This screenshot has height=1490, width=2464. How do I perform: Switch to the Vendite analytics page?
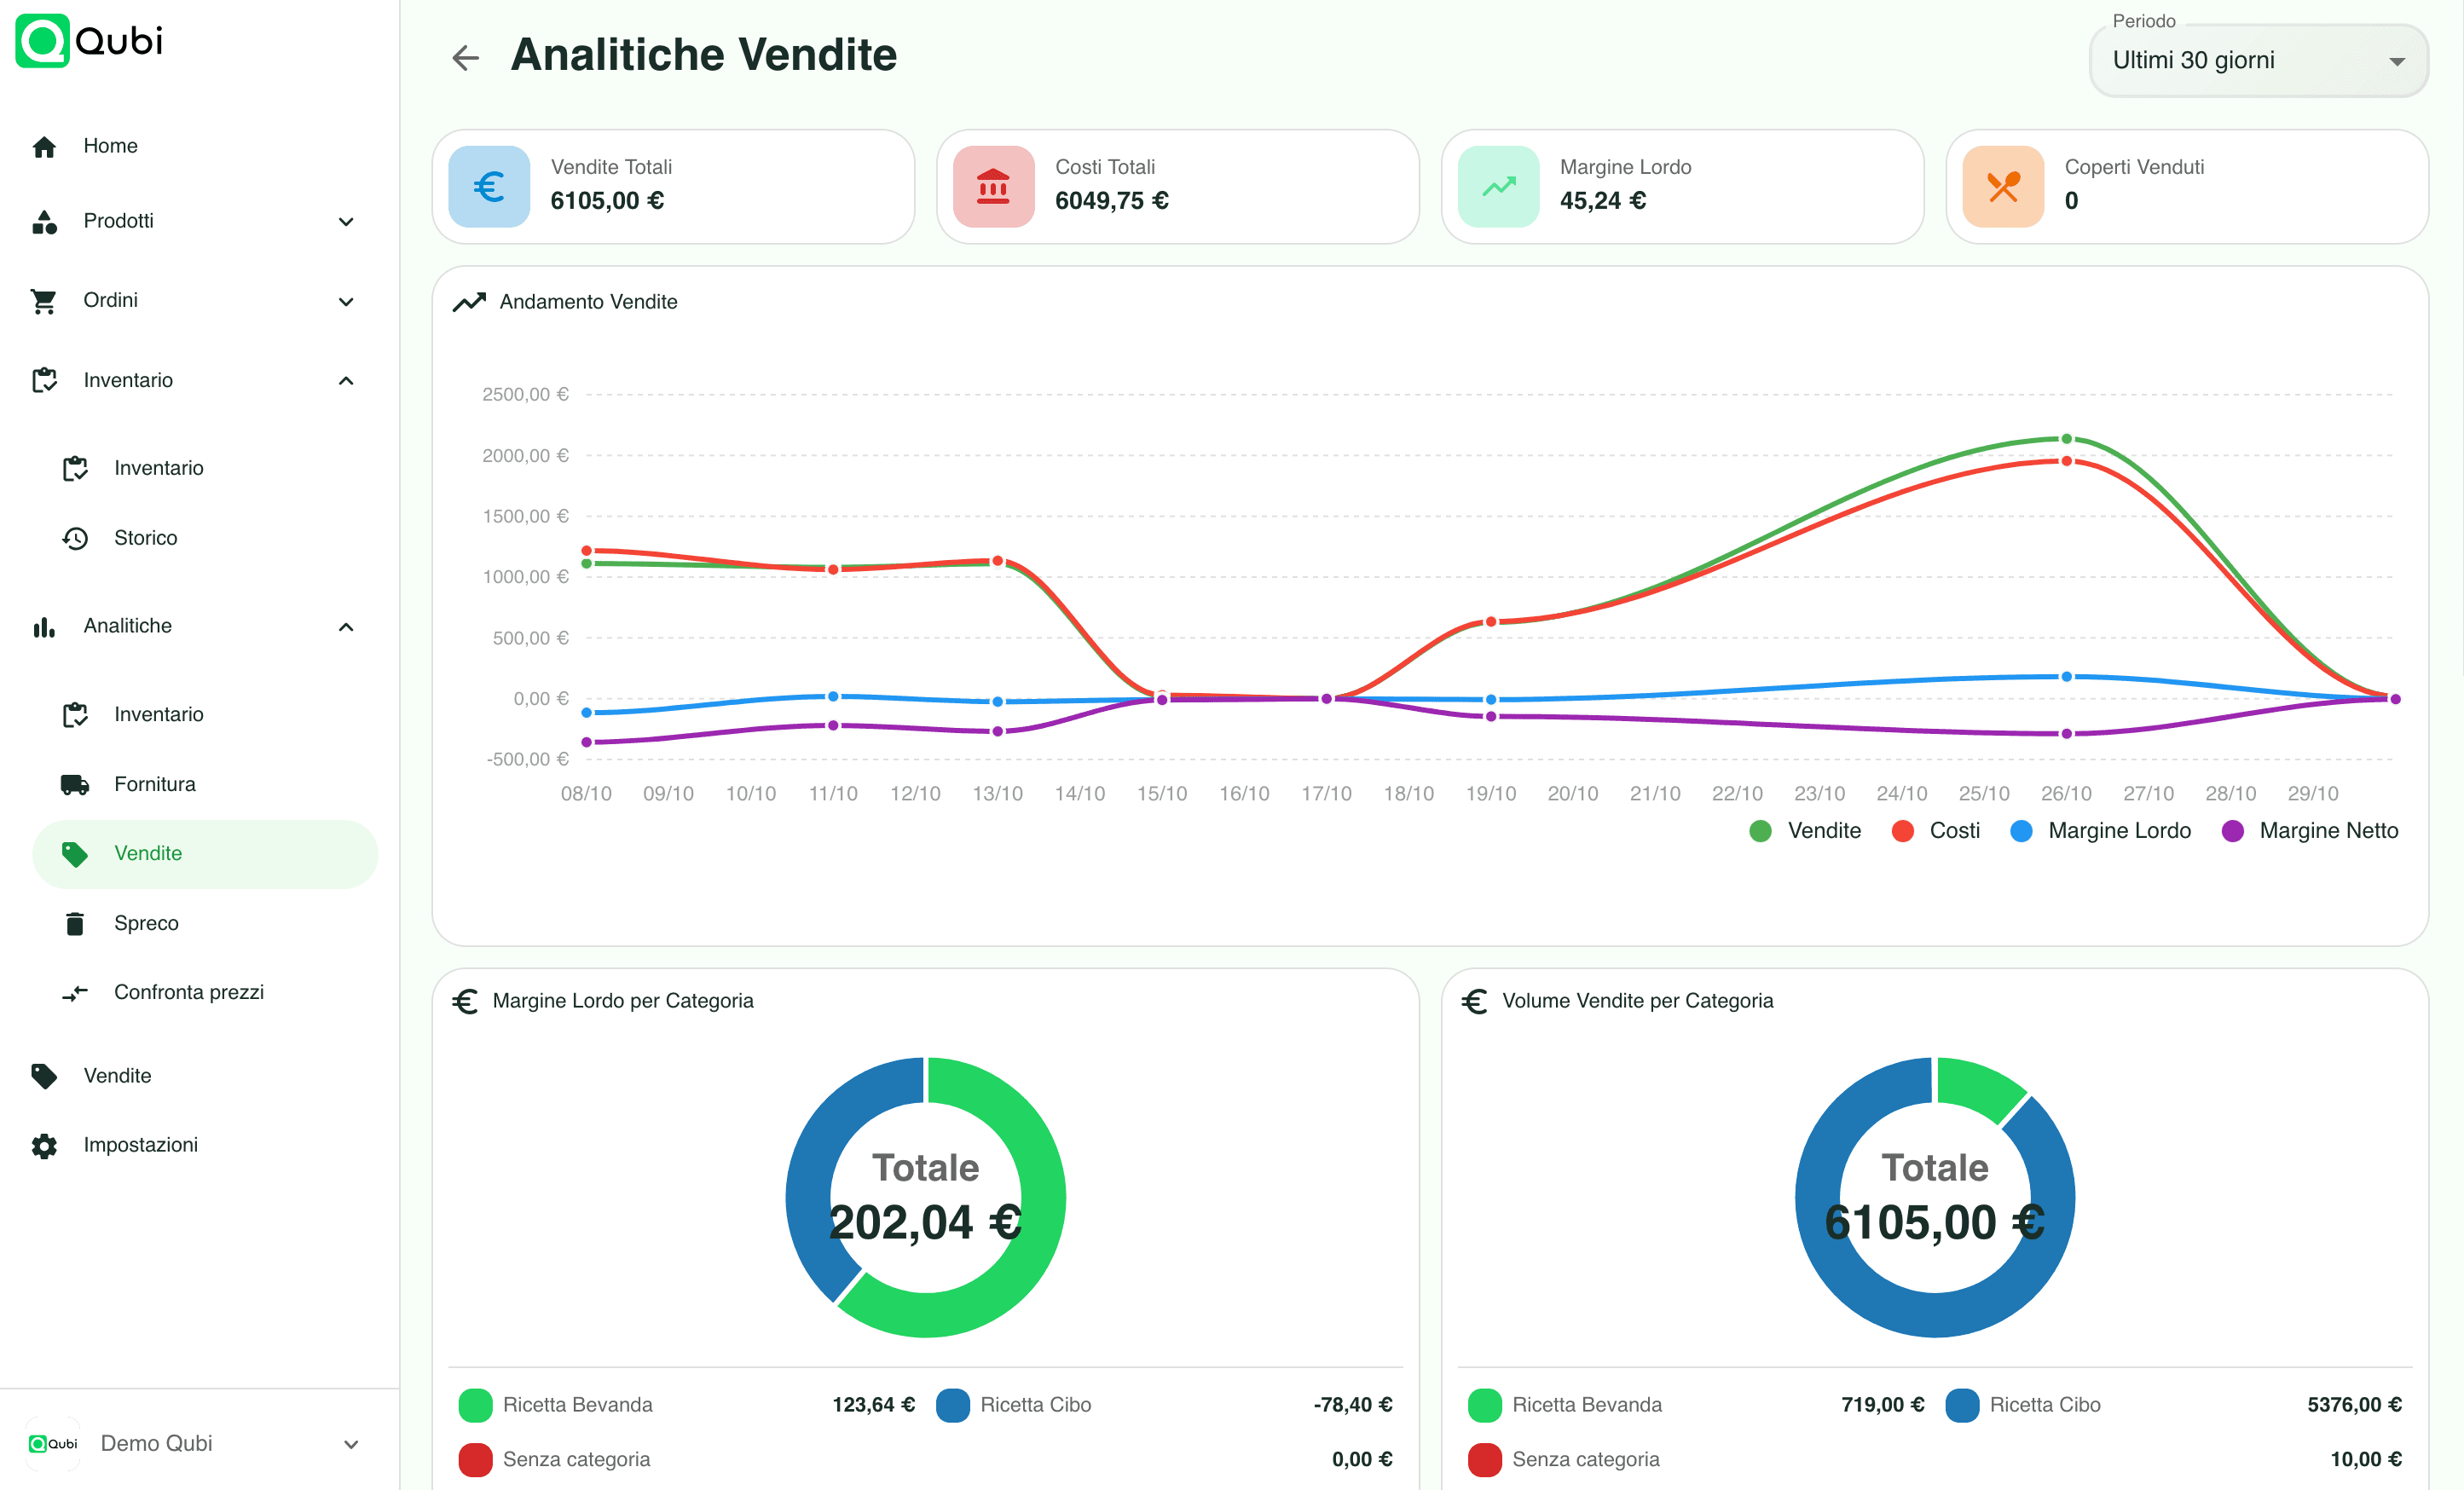[148, 853]
